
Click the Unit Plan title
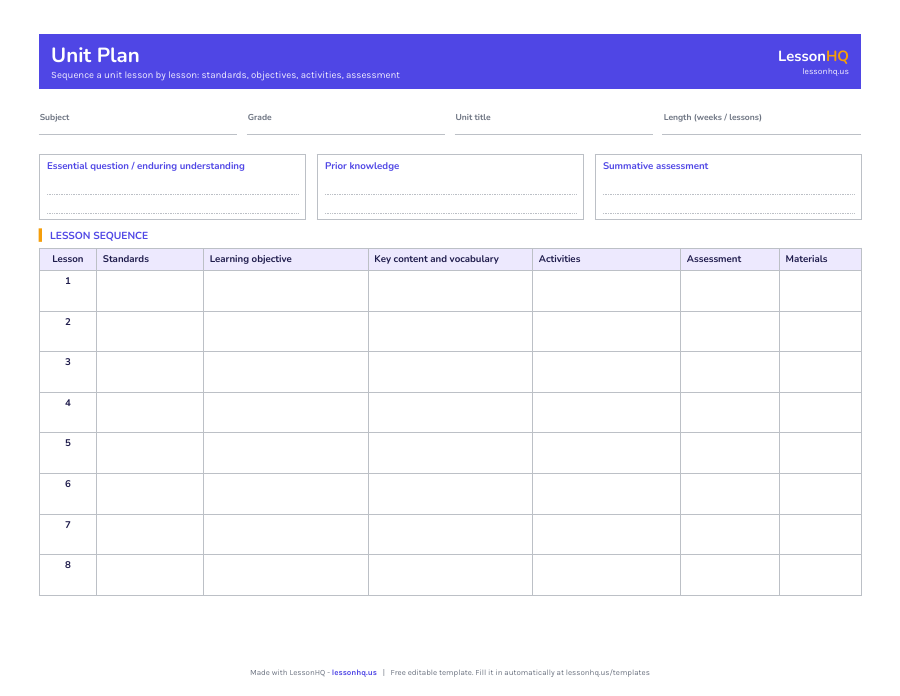pyautogui.click(x=95, y=55)
